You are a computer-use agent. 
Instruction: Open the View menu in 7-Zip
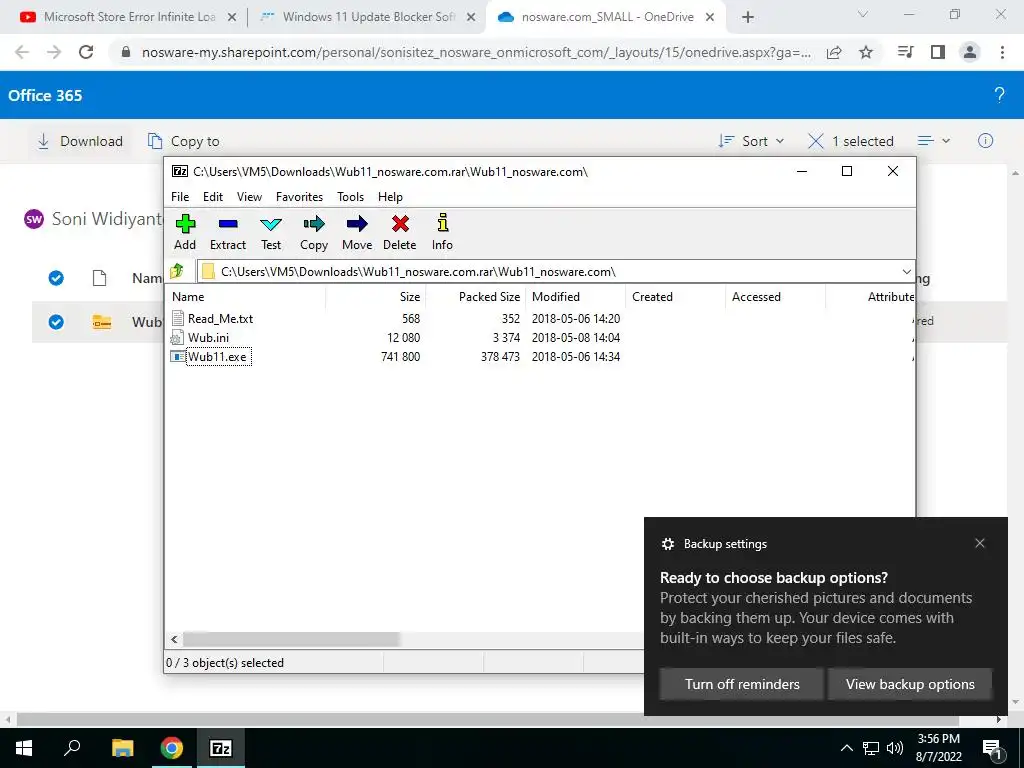point(249,197)
